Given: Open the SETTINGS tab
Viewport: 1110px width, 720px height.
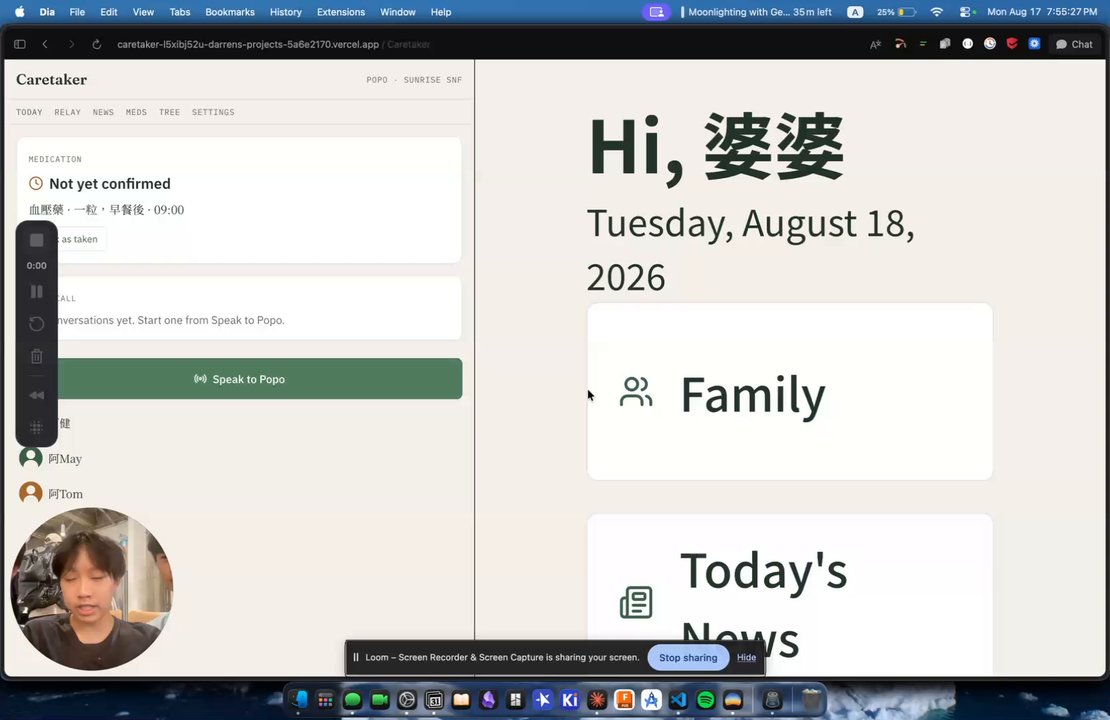Looking at the screenshot, I should click(213, 112).
